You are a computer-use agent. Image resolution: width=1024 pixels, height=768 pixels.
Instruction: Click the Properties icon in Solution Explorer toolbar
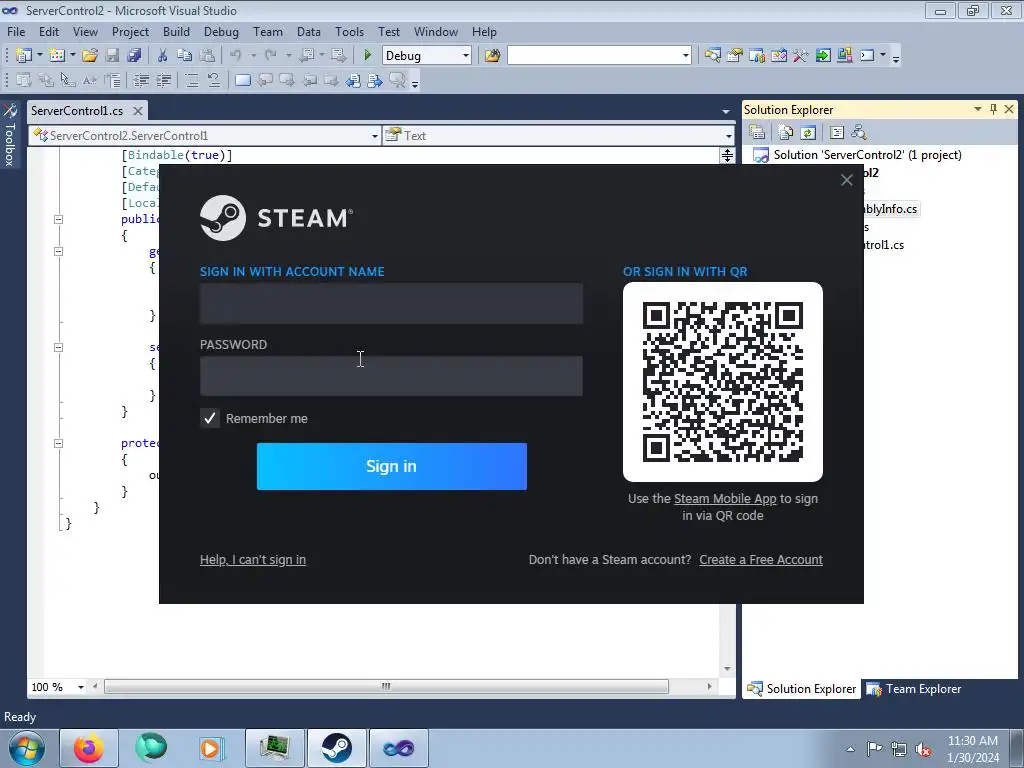(757, 133)
